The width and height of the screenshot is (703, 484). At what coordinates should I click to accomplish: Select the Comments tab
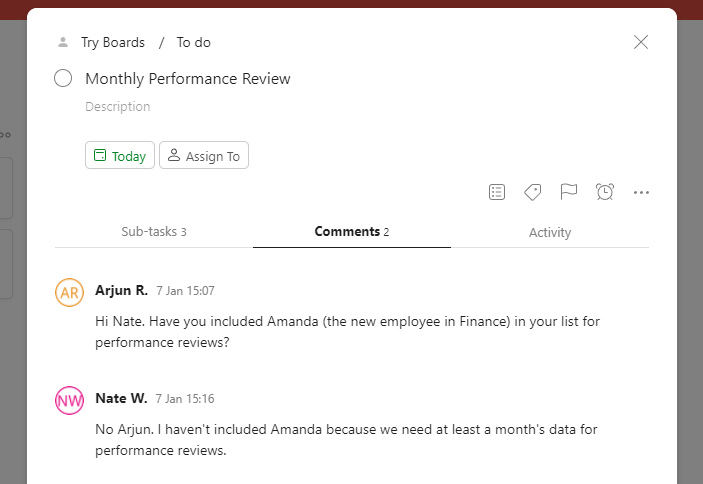pos(351,232)
